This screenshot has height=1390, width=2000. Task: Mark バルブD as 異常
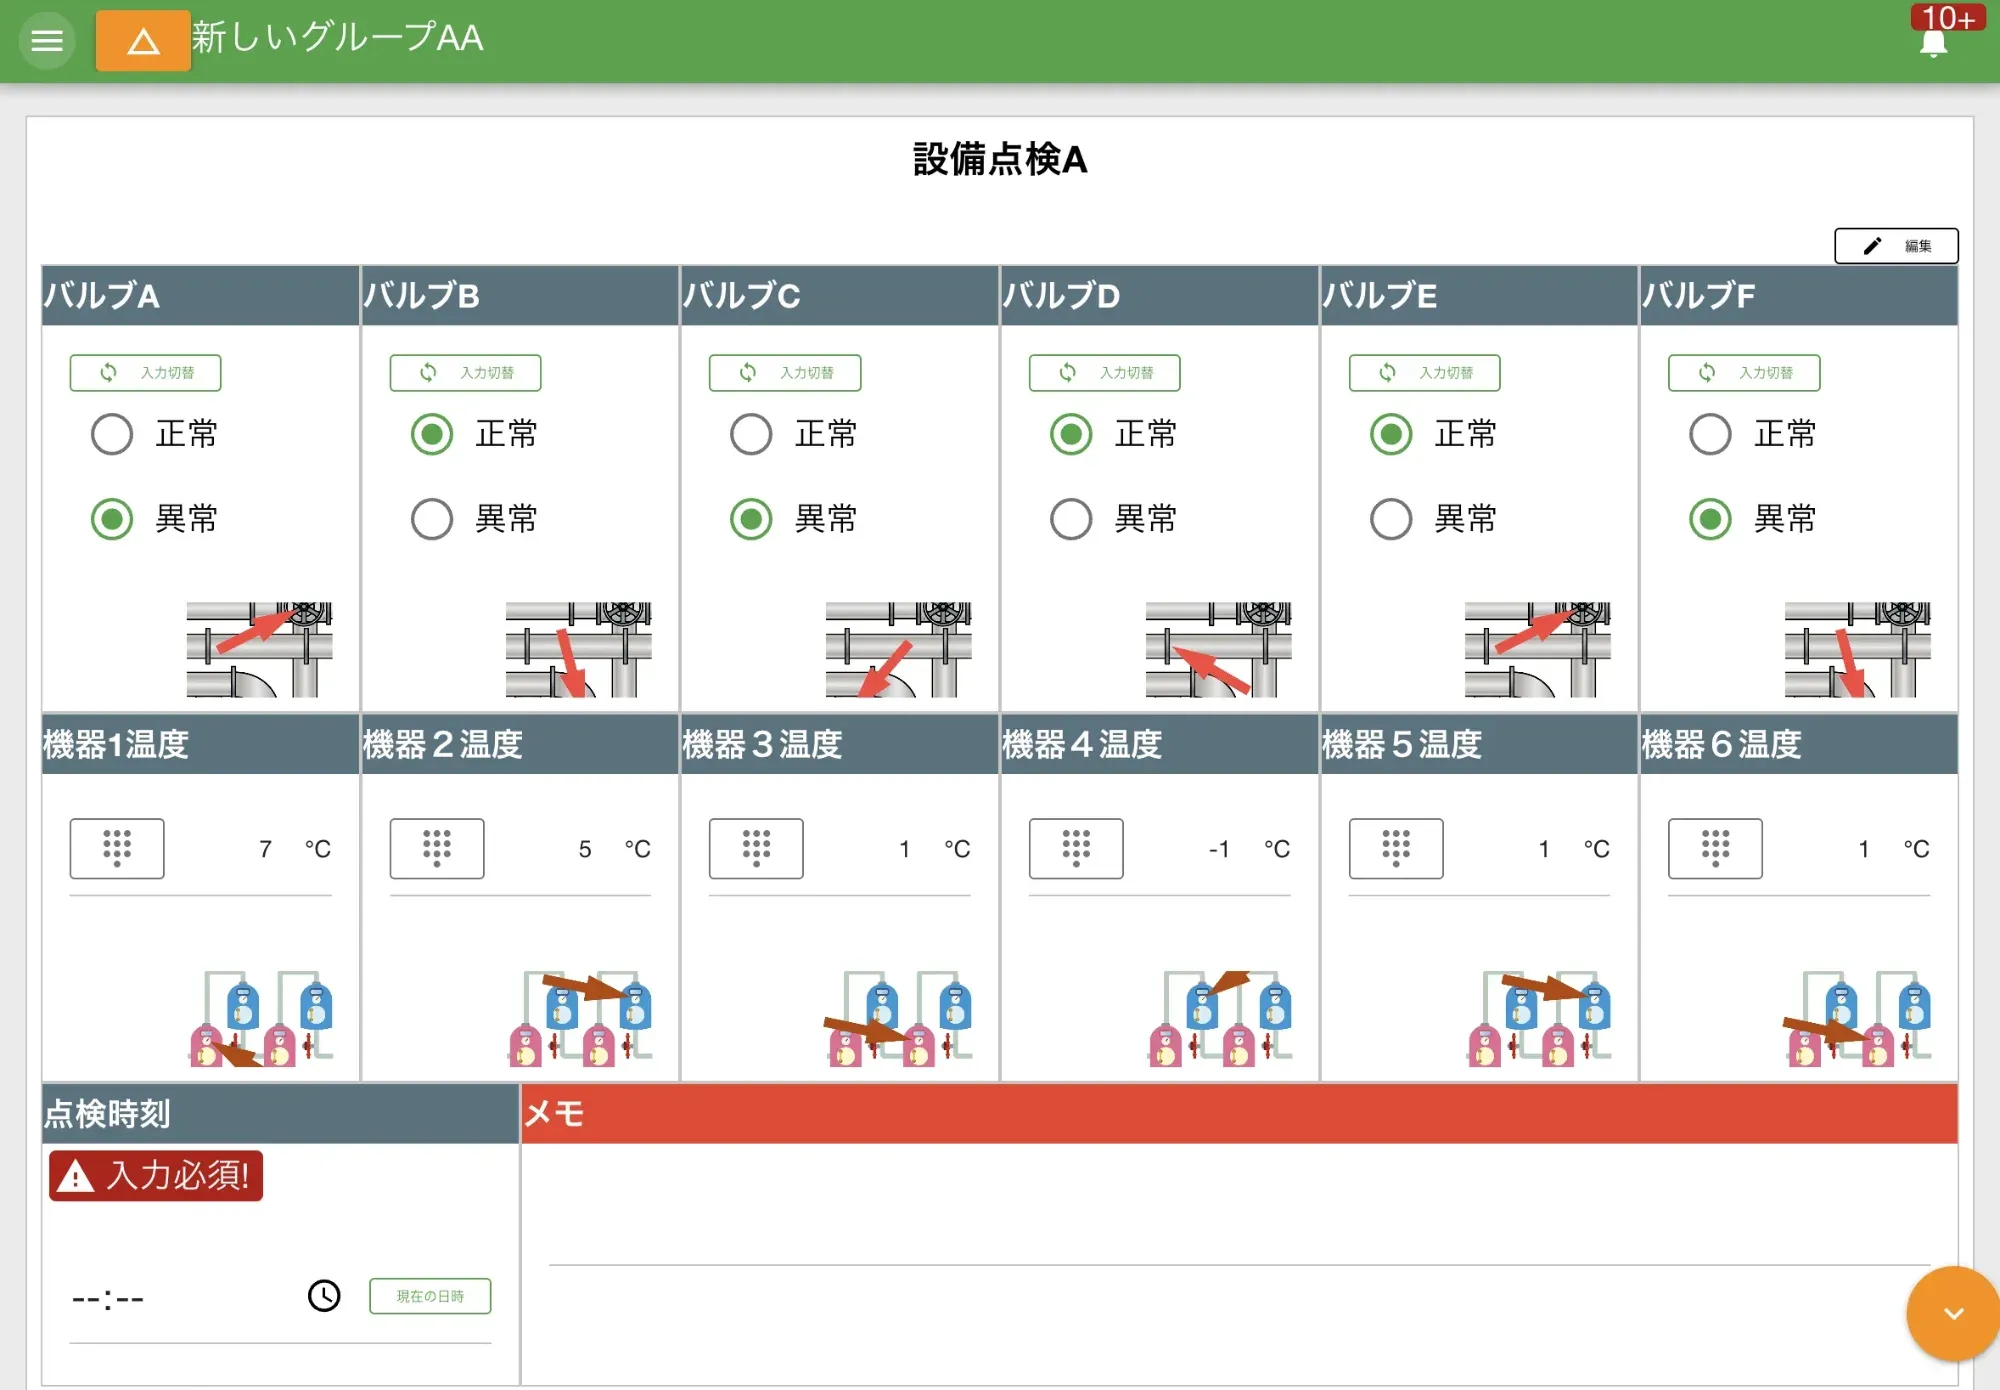[x=1070, y=519]
